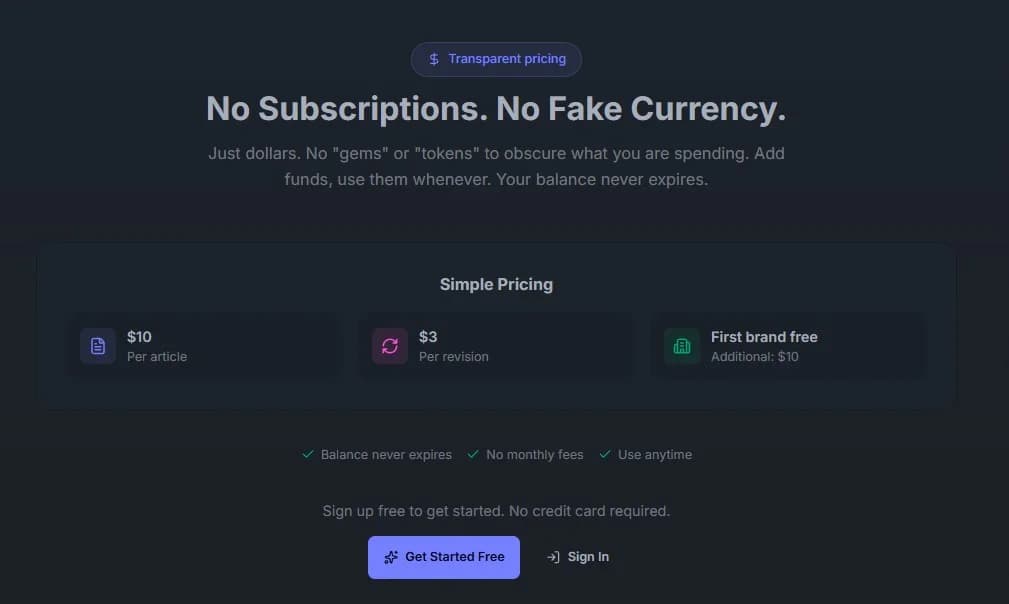Click the checkmark beside No monthly fees
Viewport: 1009px width, 604px height.
471,454
